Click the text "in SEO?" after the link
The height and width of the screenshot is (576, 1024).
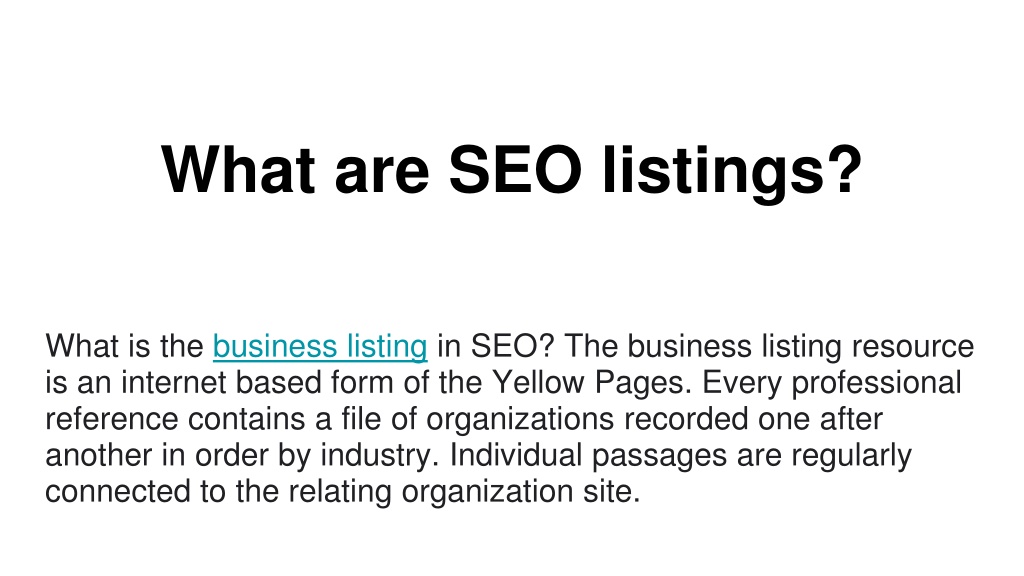coord(495,346)
